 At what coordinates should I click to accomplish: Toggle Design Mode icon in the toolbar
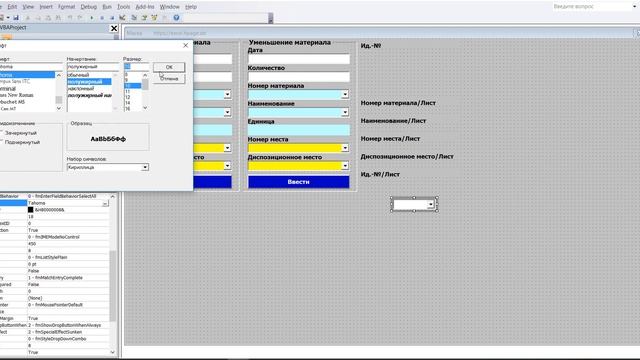(122, 18)
